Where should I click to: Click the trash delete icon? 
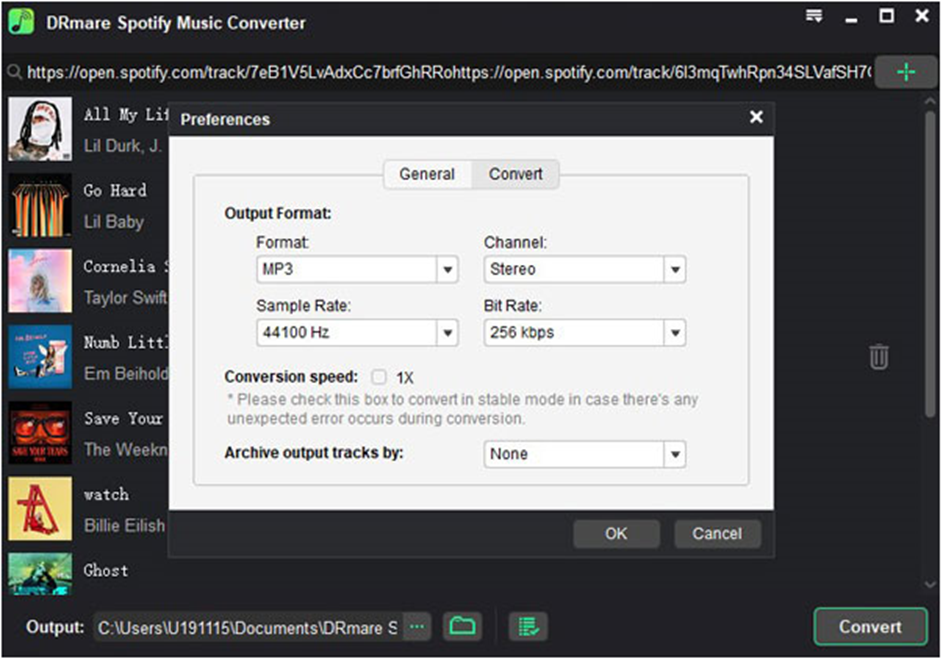(878, 356)
